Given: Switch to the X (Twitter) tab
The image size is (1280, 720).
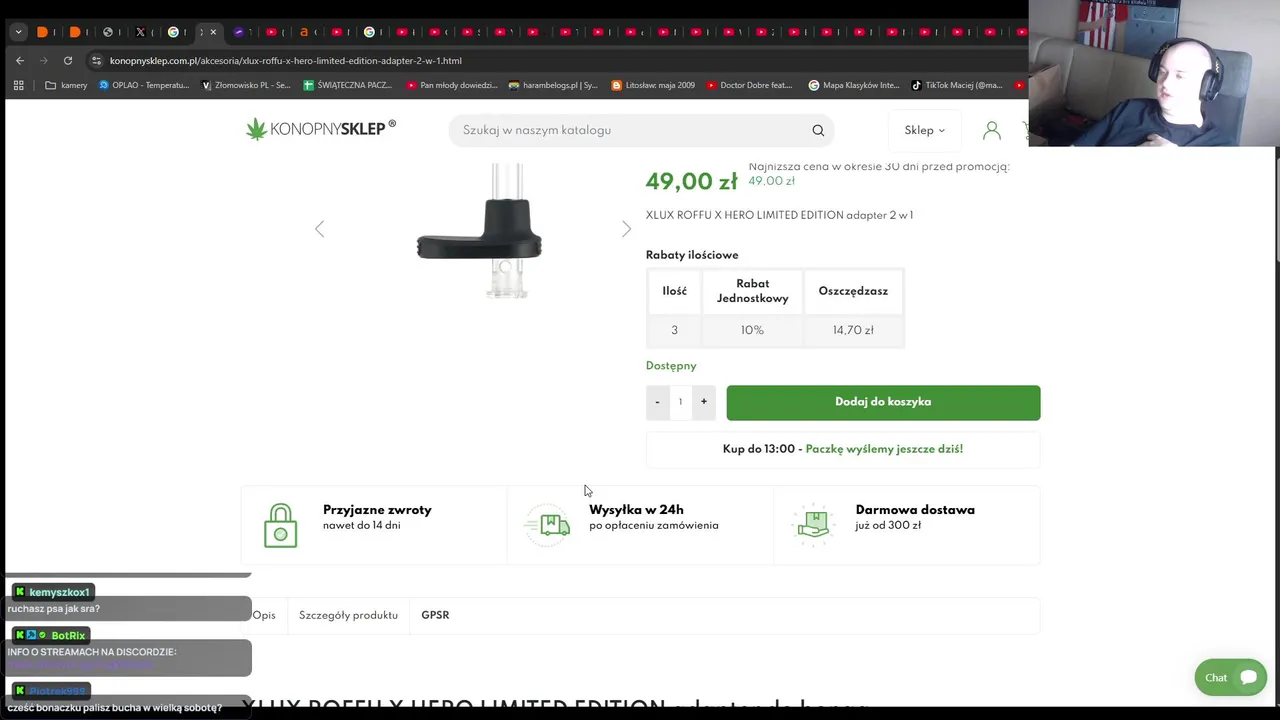Looking at the screenshot, I should tap(141, 32).
